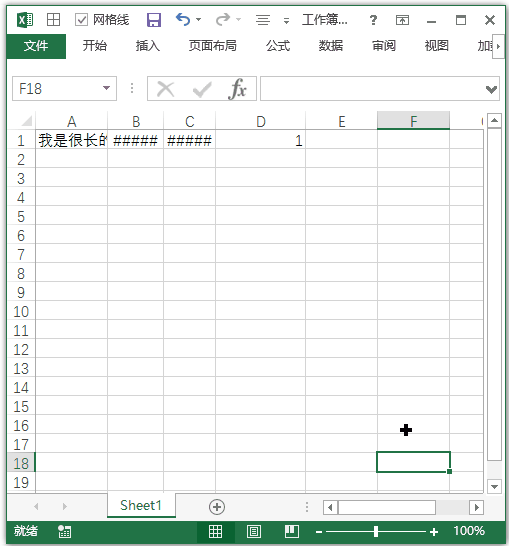Switch to the 数据 tab
The height and width of the screenshot is (546, 509).
click(331, 46)
